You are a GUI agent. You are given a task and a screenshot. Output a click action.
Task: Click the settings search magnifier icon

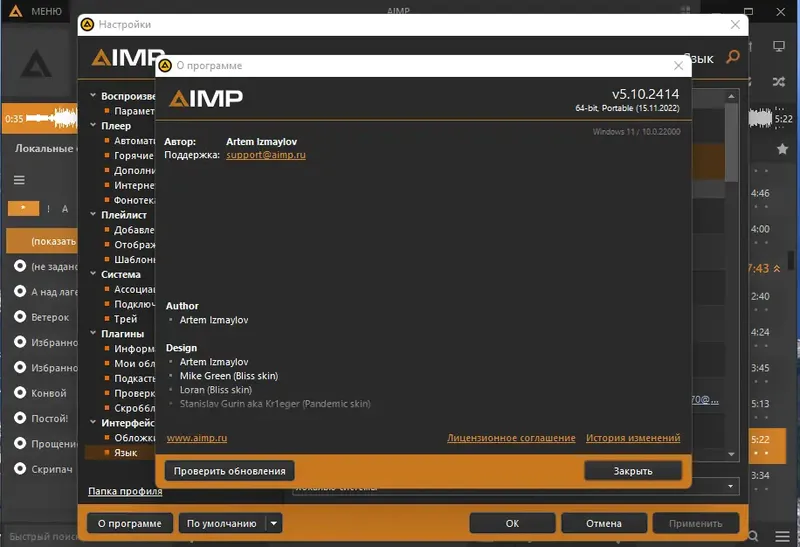733,57
